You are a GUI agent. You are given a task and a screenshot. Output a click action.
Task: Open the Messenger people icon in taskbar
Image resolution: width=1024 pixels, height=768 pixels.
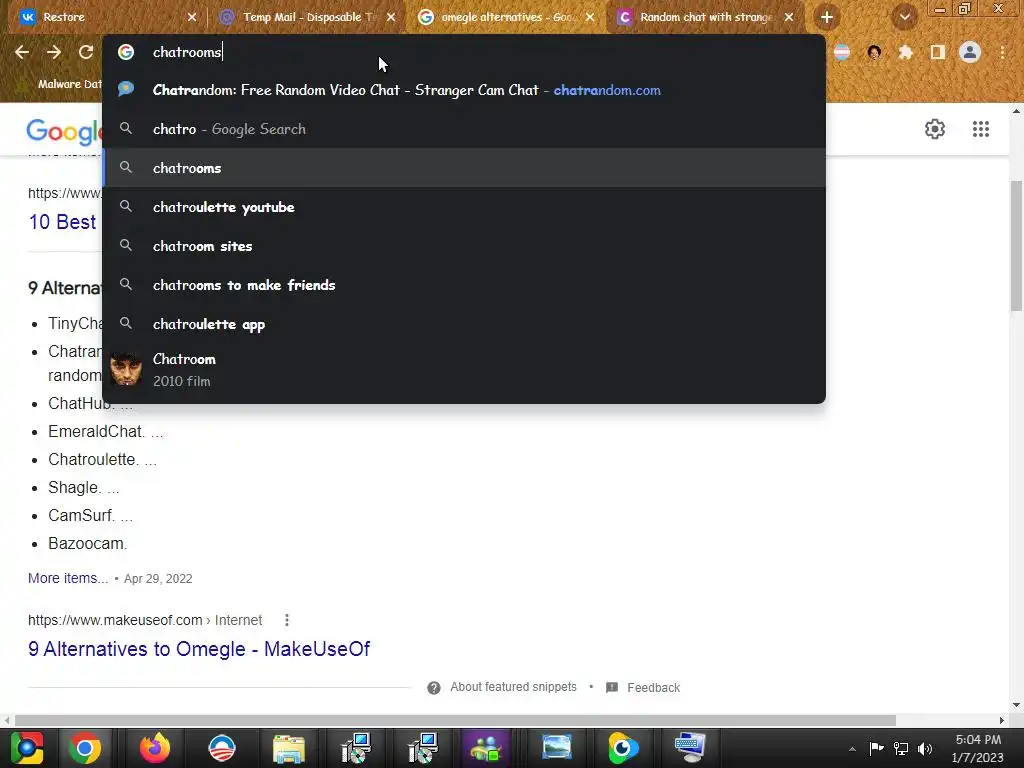[485, 748]
